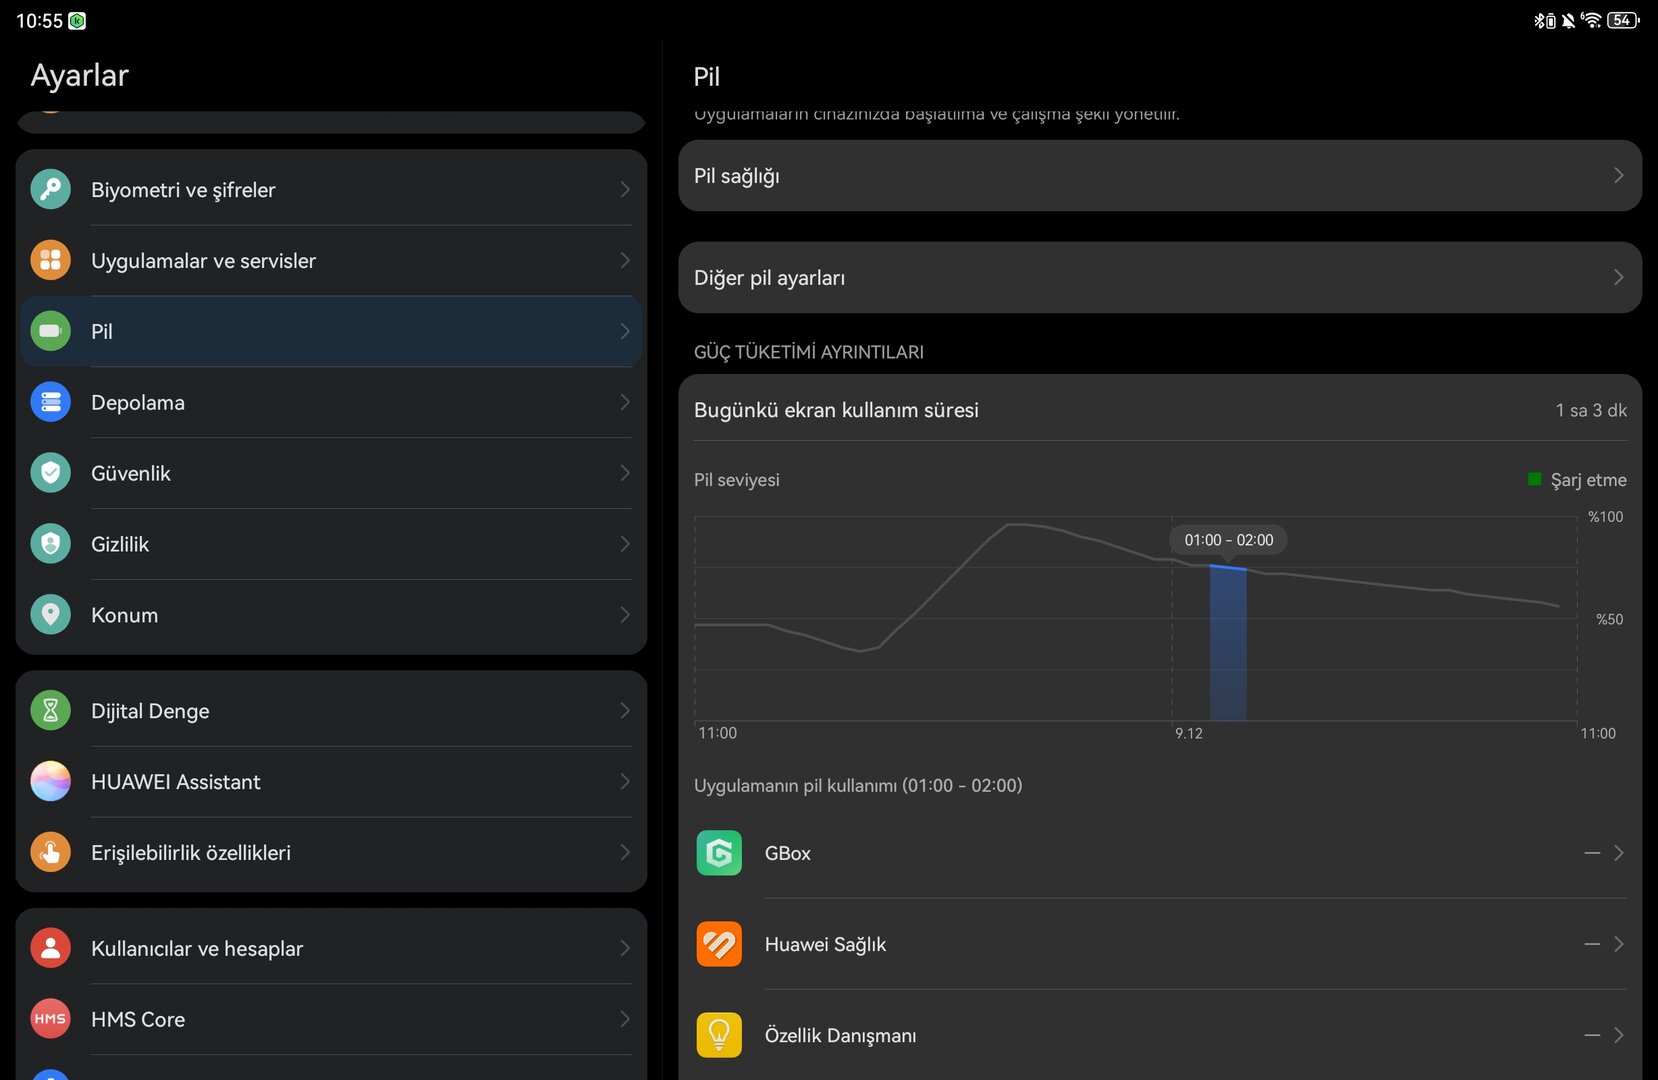Tap the "%50" chart axis label
The width and height of the screenshot is (1658, 1080).
1610,619
